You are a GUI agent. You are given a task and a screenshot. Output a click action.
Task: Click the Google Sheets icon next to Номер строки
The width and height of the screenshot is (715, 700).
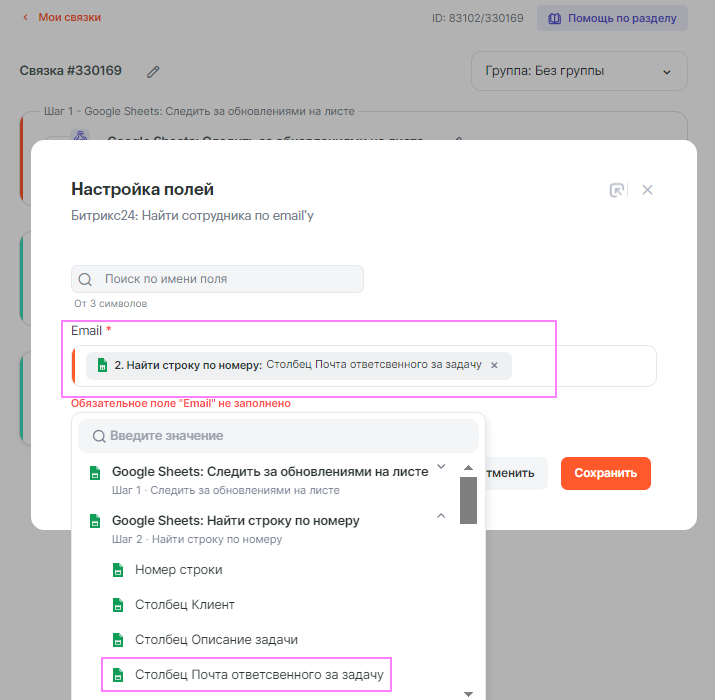(x=118, y=570)
